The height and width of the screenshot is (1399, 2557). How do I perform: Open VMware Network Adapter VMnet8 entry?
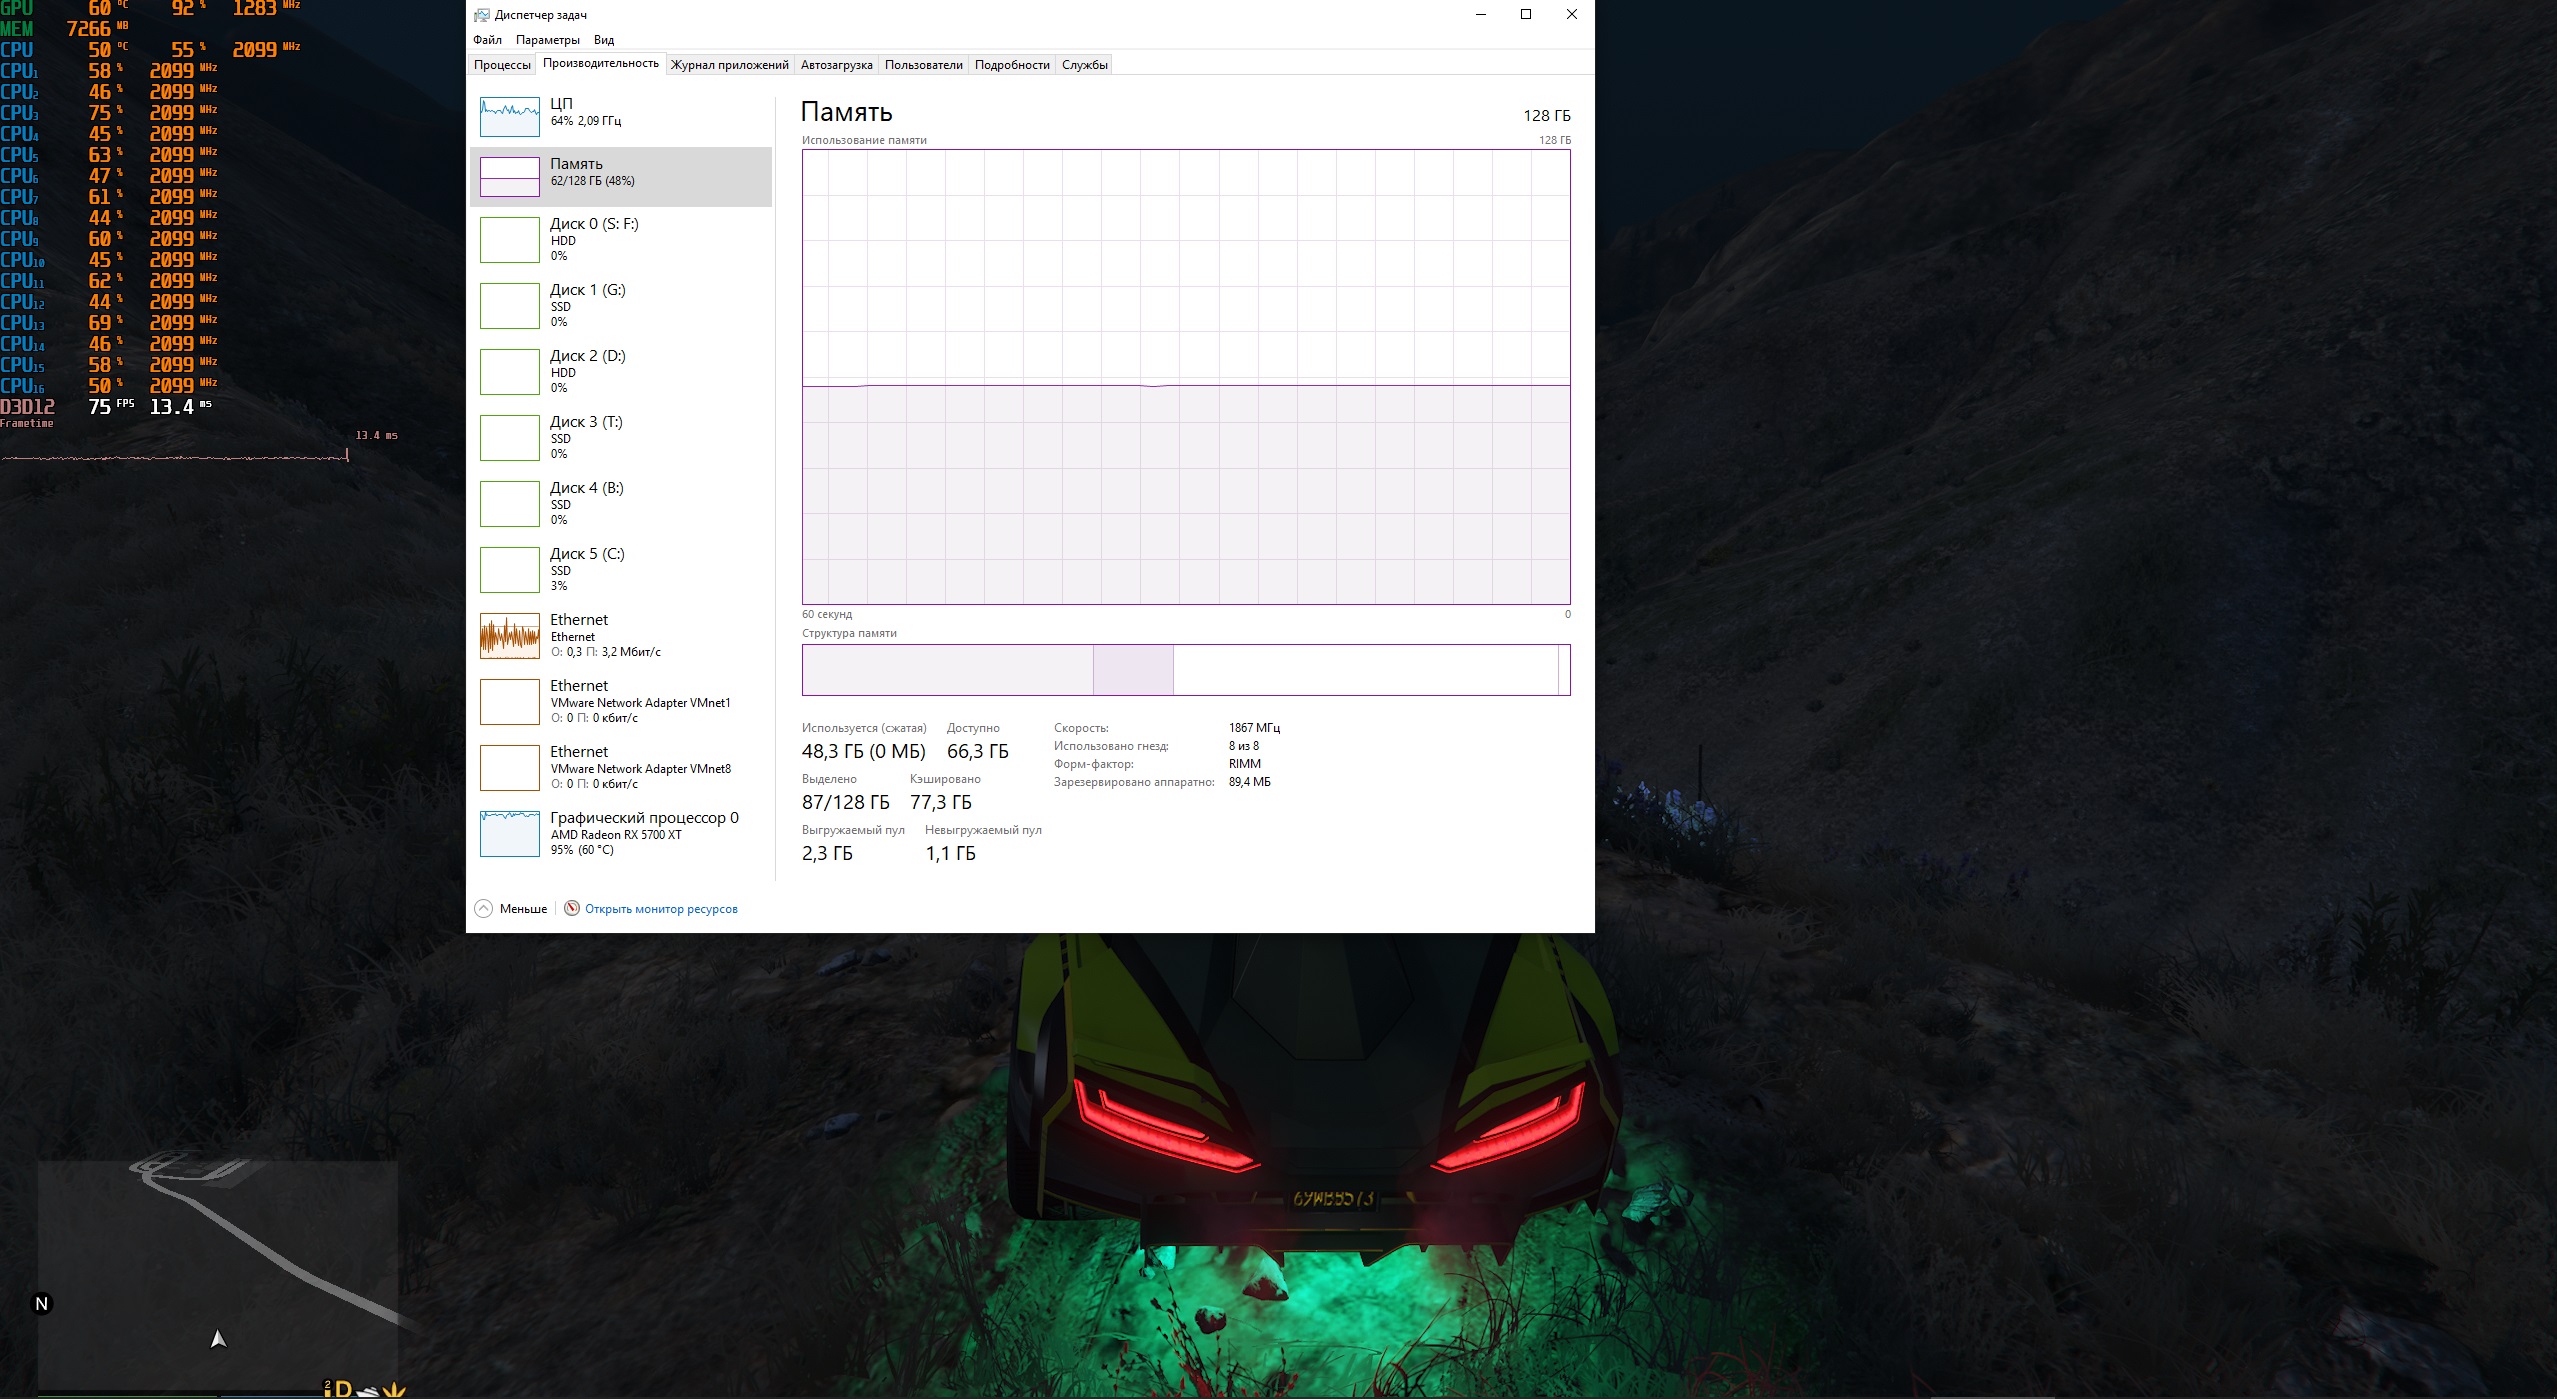pos(640,767)
